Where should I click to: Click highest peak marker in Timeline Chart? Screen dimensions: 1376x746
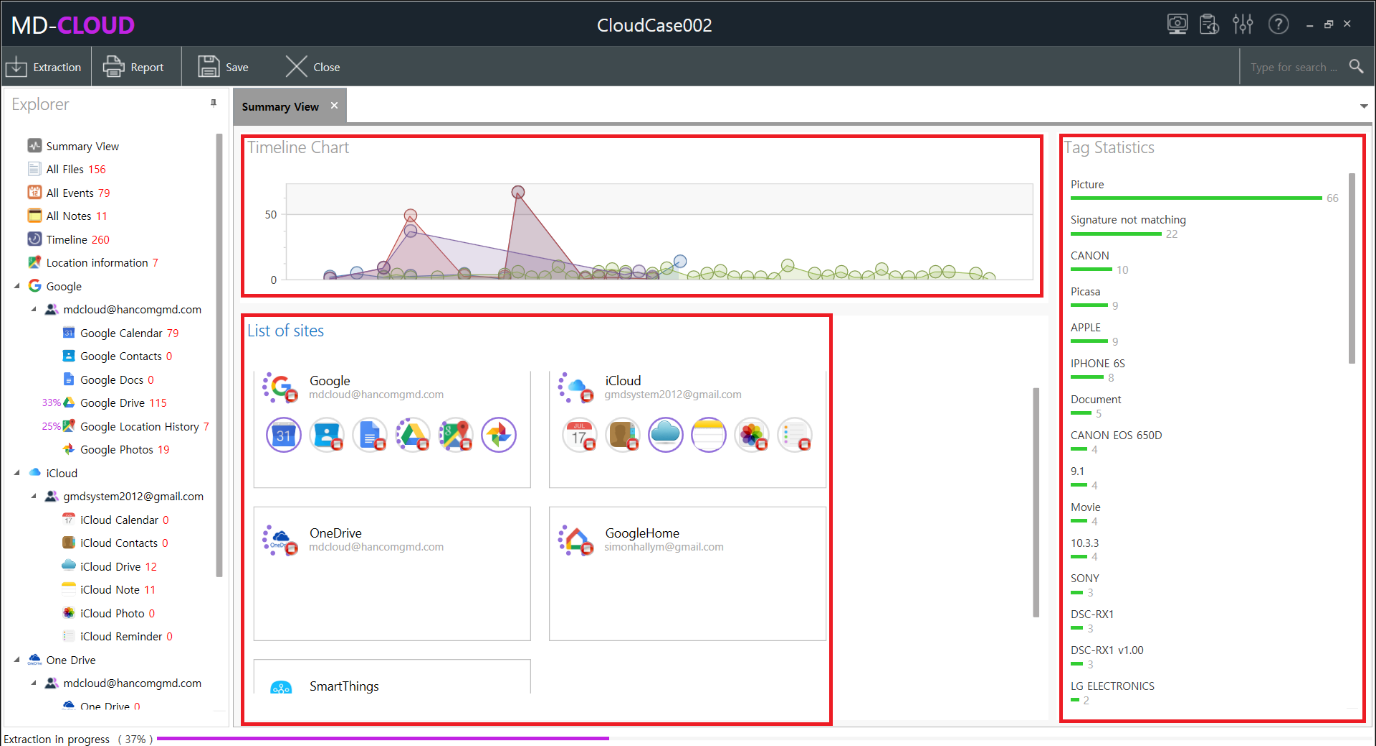[x=518, y=192]
